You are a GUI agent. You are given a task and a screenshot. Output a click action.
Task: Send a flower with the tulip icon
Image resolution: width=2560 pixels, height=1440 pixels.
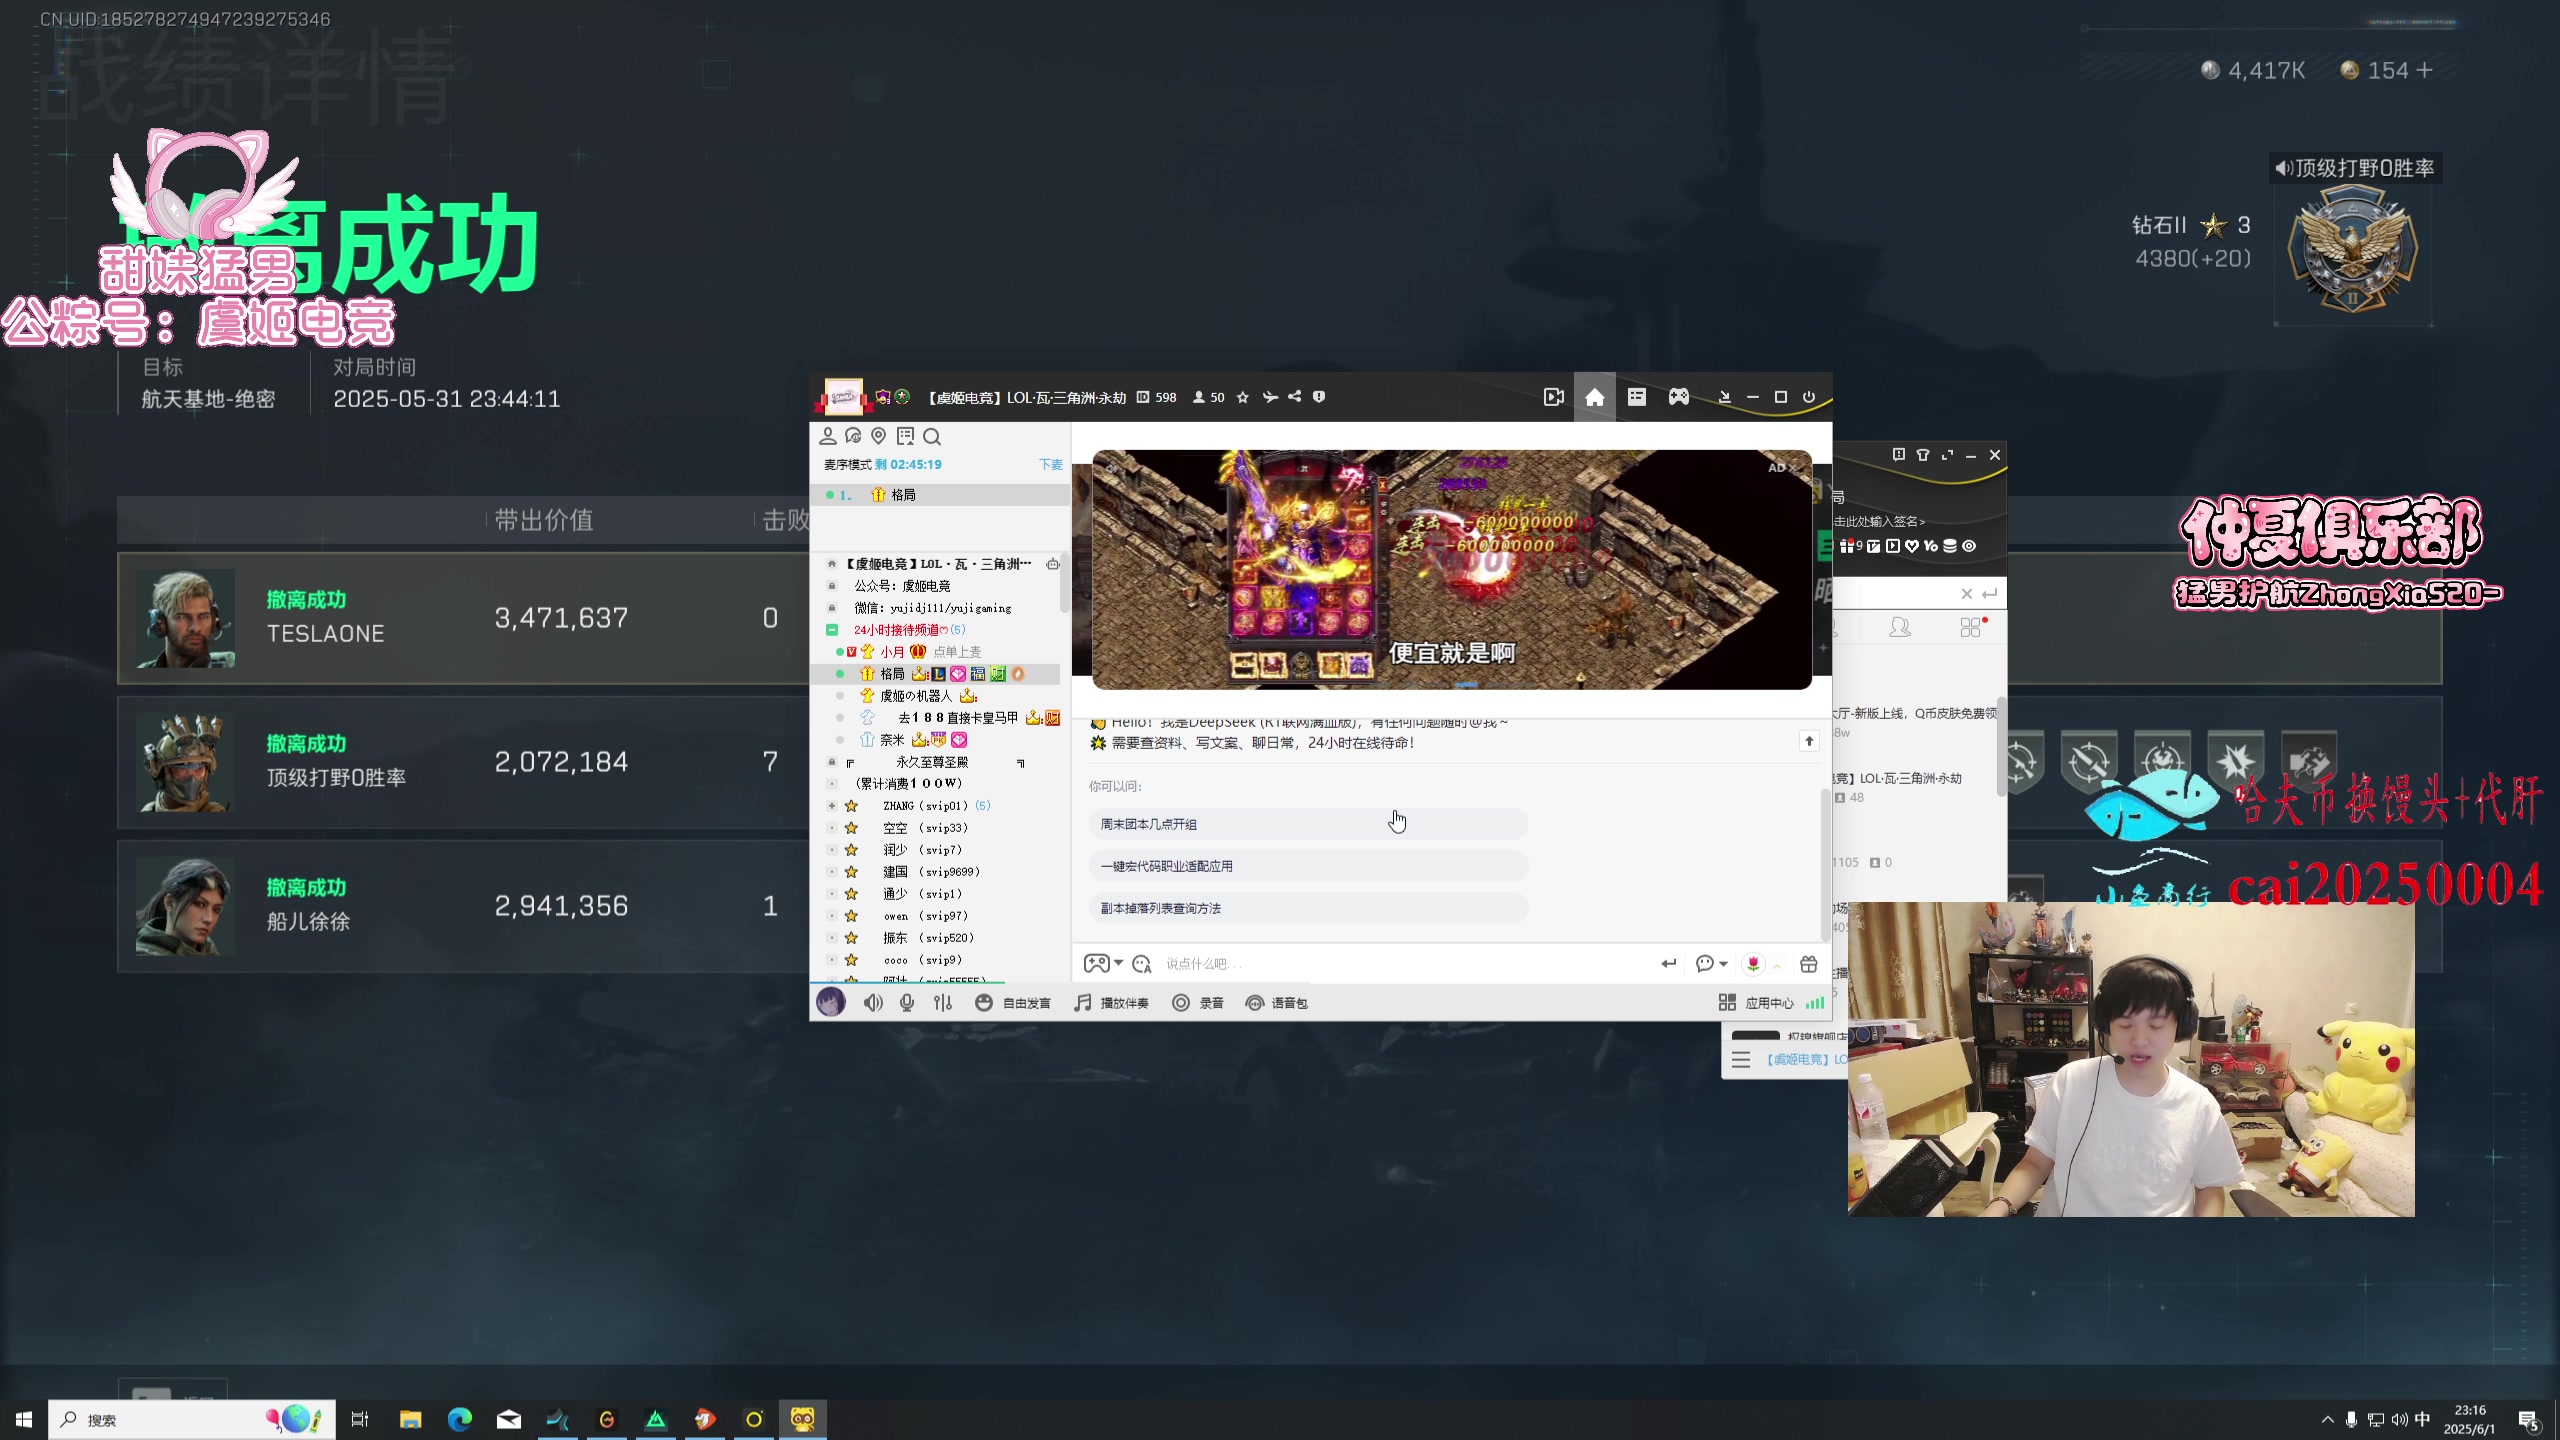click(x=1753, y=964)
